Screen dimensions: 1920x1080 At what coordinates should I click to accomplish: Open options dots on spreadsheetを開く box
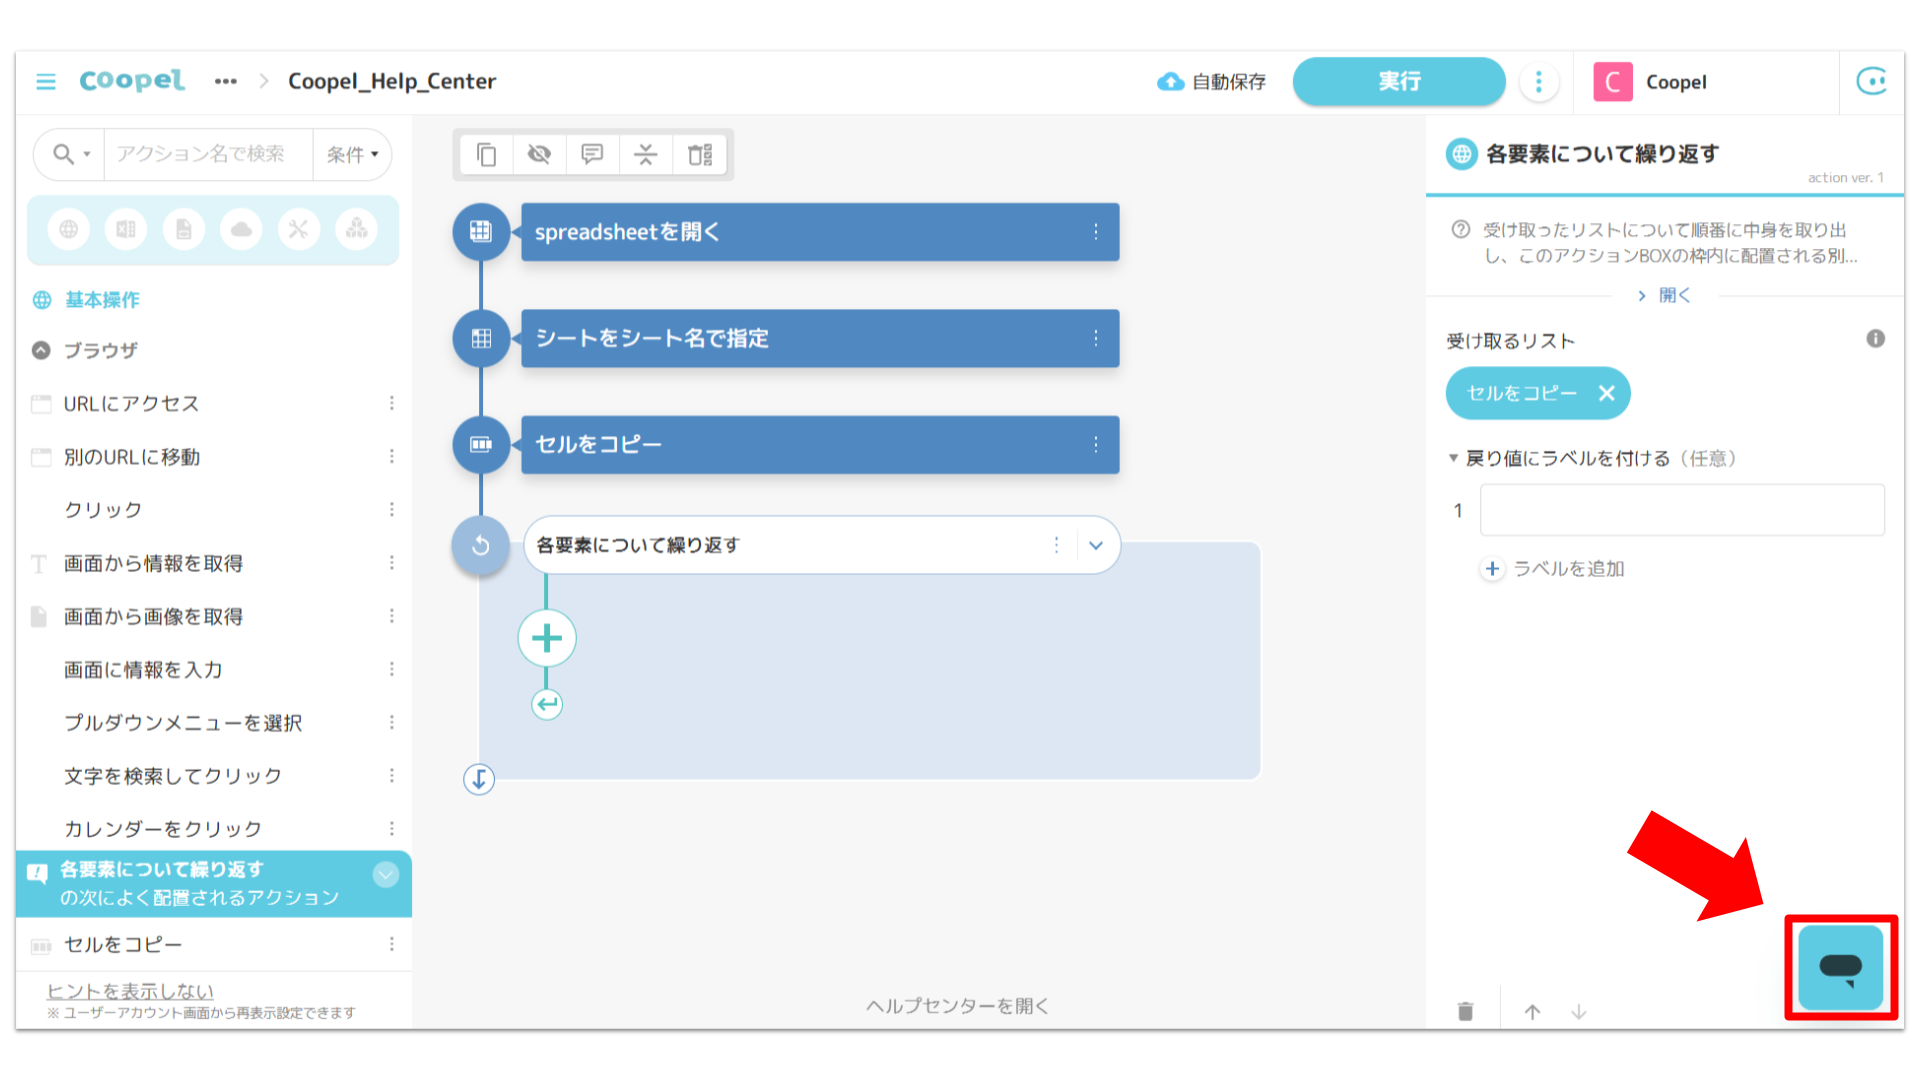(x=1096, y=232)
